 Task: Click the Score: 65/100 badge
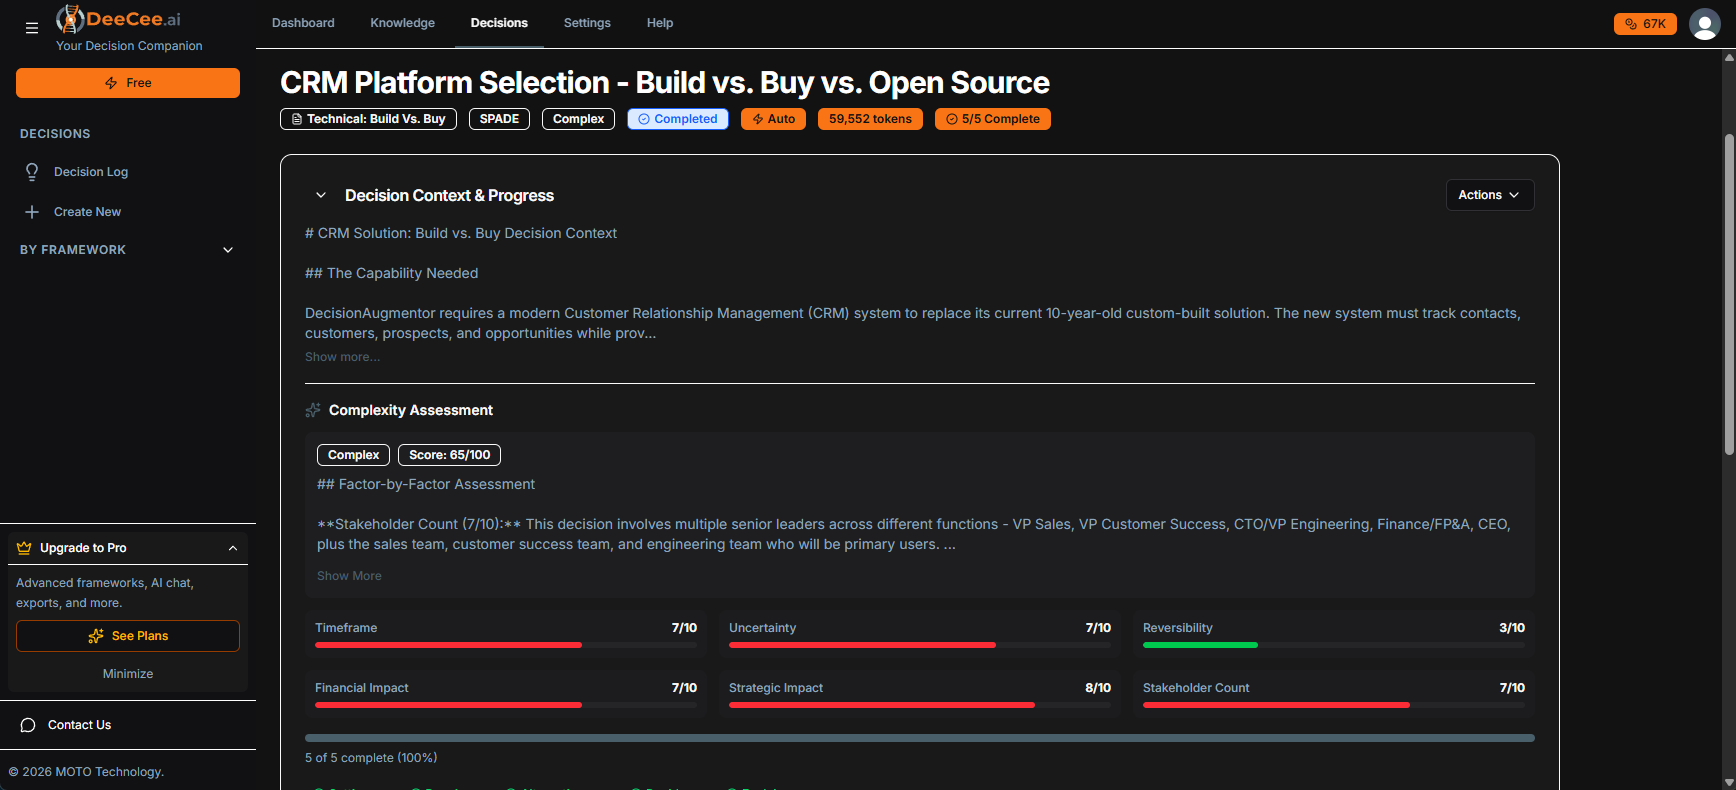click(x=449, y=455)
